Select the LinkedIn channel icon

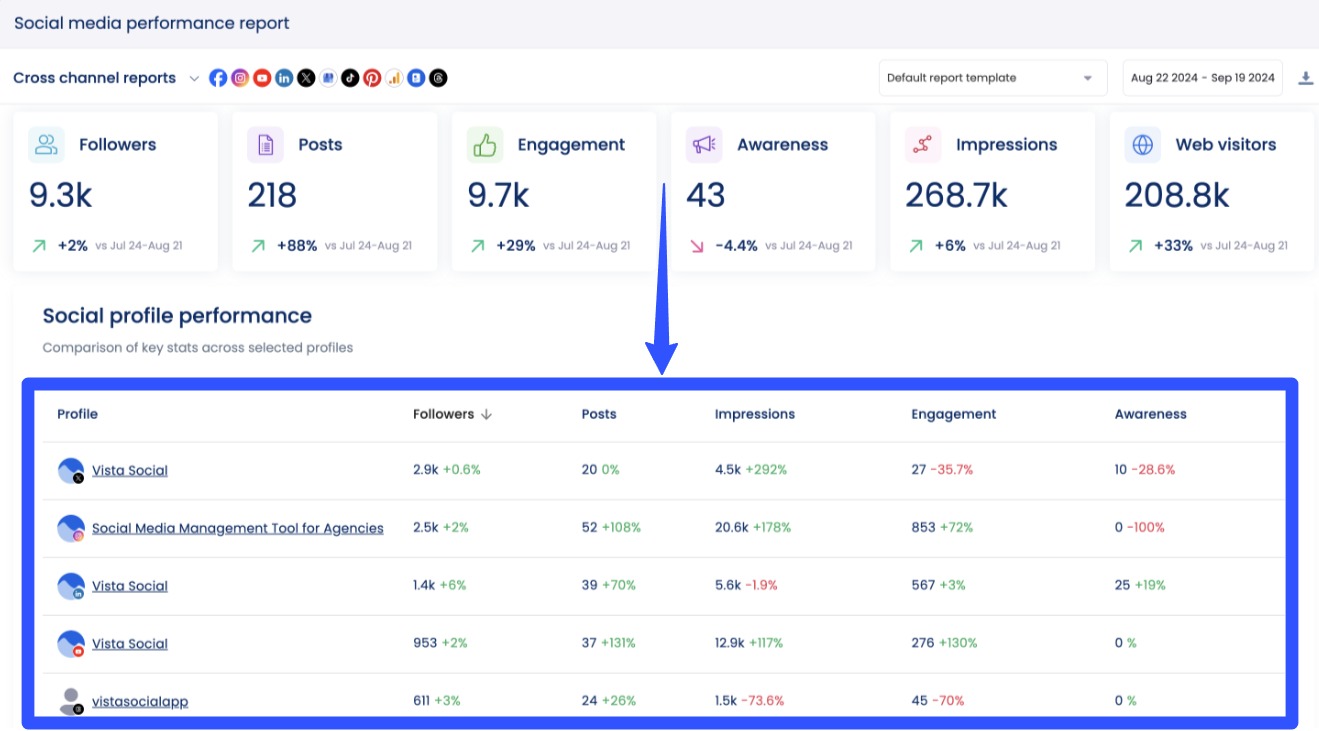tap(284, 78)
